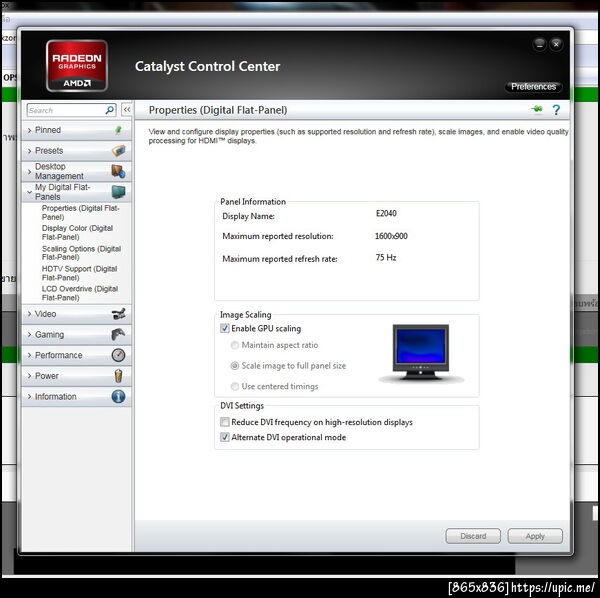Open Properties (Digital Flat-Panel) page
The image size is (600, 598).
[80, 212]
